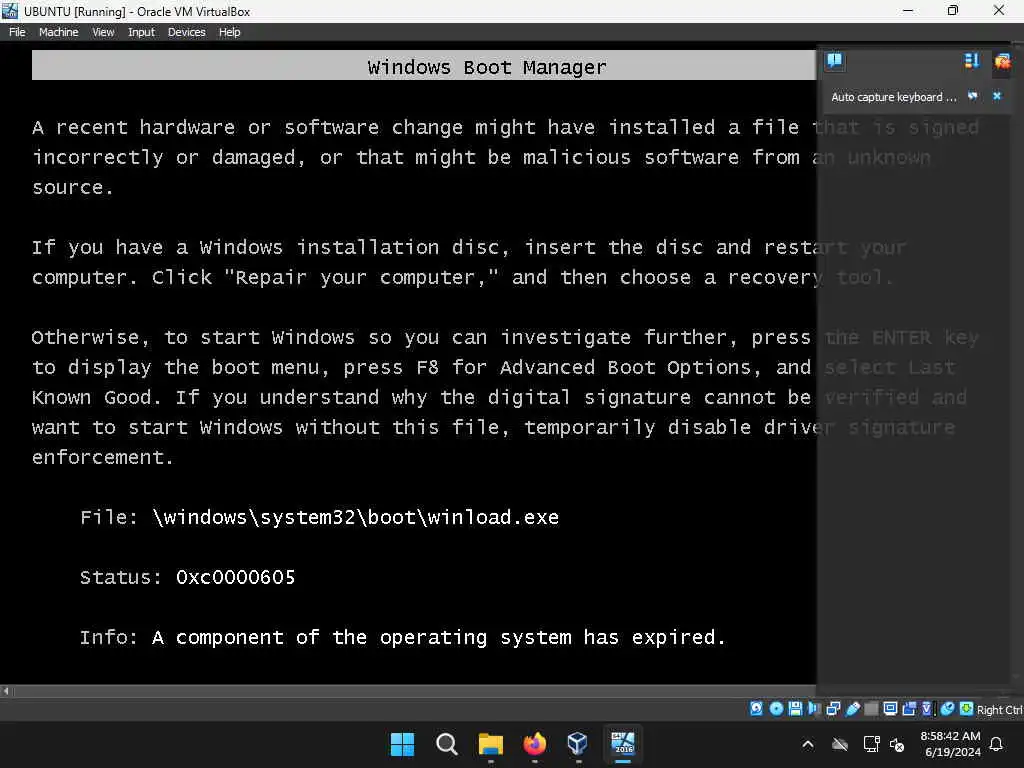Click the muted volume tray icon

(897, 744)
